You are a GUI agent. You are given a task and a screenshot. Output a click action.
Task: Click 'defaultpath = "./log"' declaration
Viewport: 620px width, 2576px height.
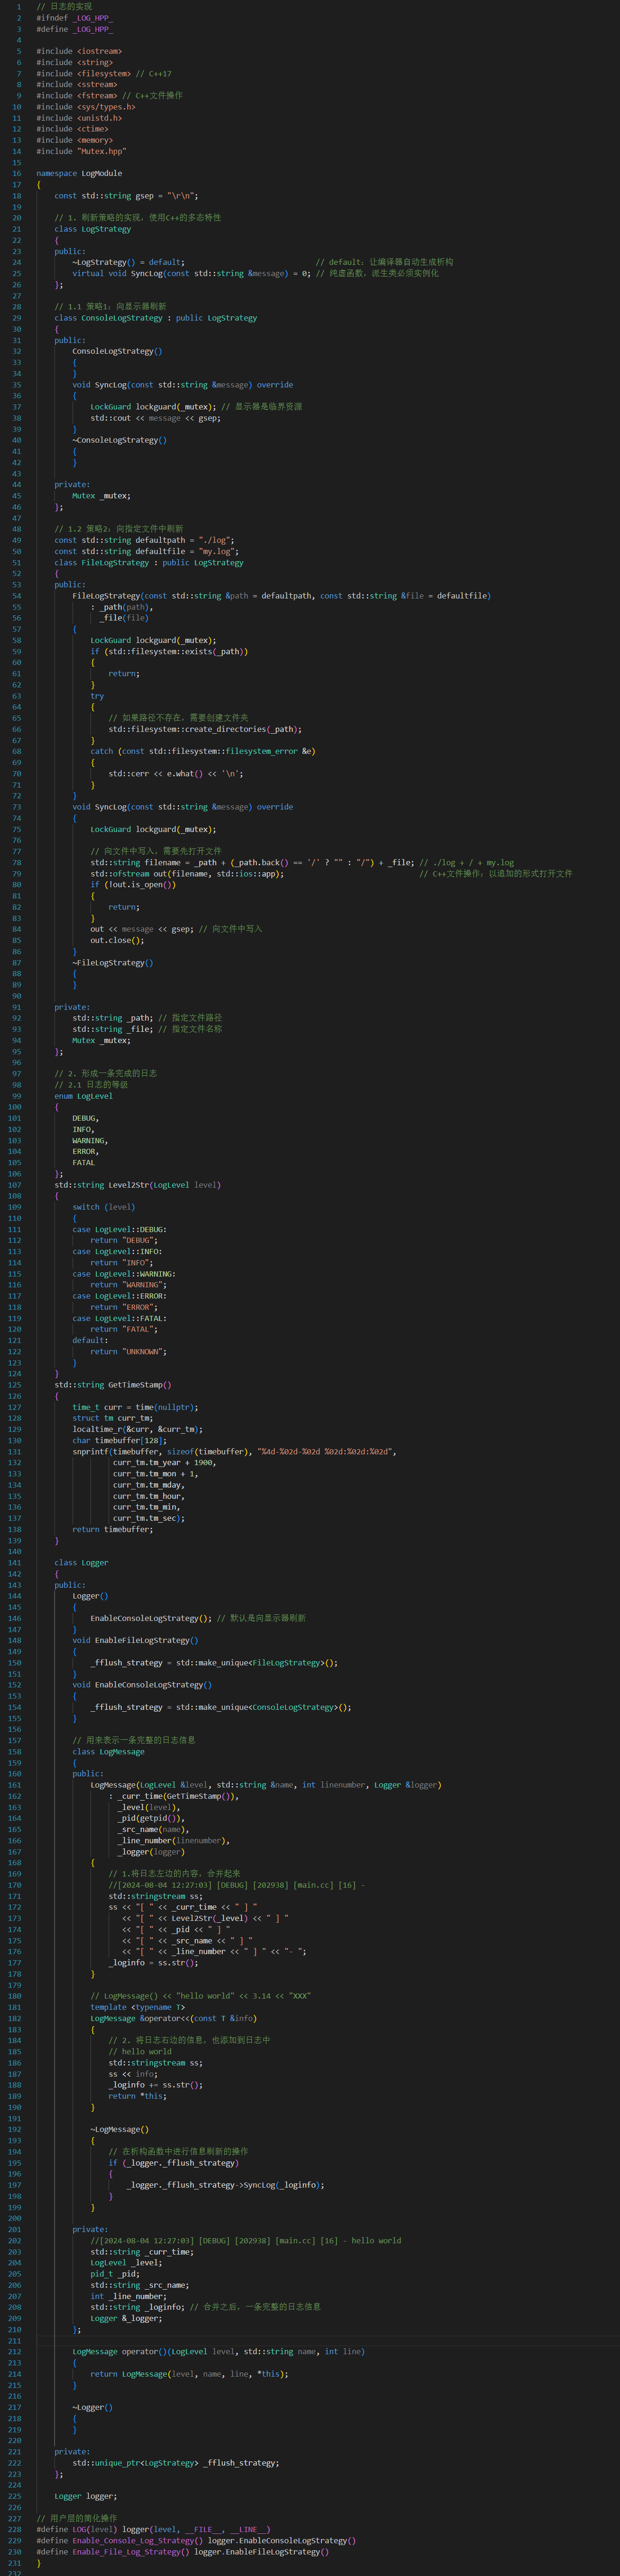tap(144, 540)
